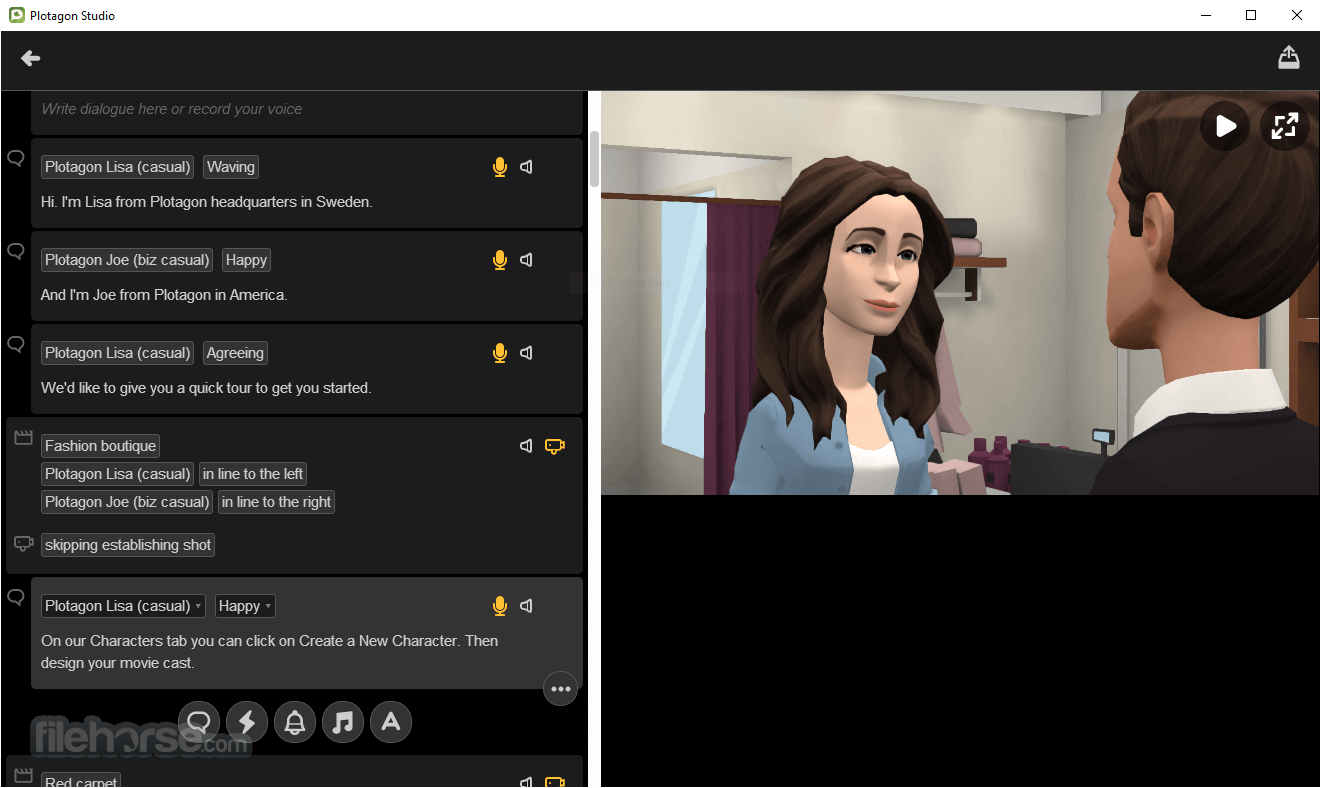This screenshot has width=1321, height=788.
Task: Click the Waving emotion tag
Action: (231, 167)
